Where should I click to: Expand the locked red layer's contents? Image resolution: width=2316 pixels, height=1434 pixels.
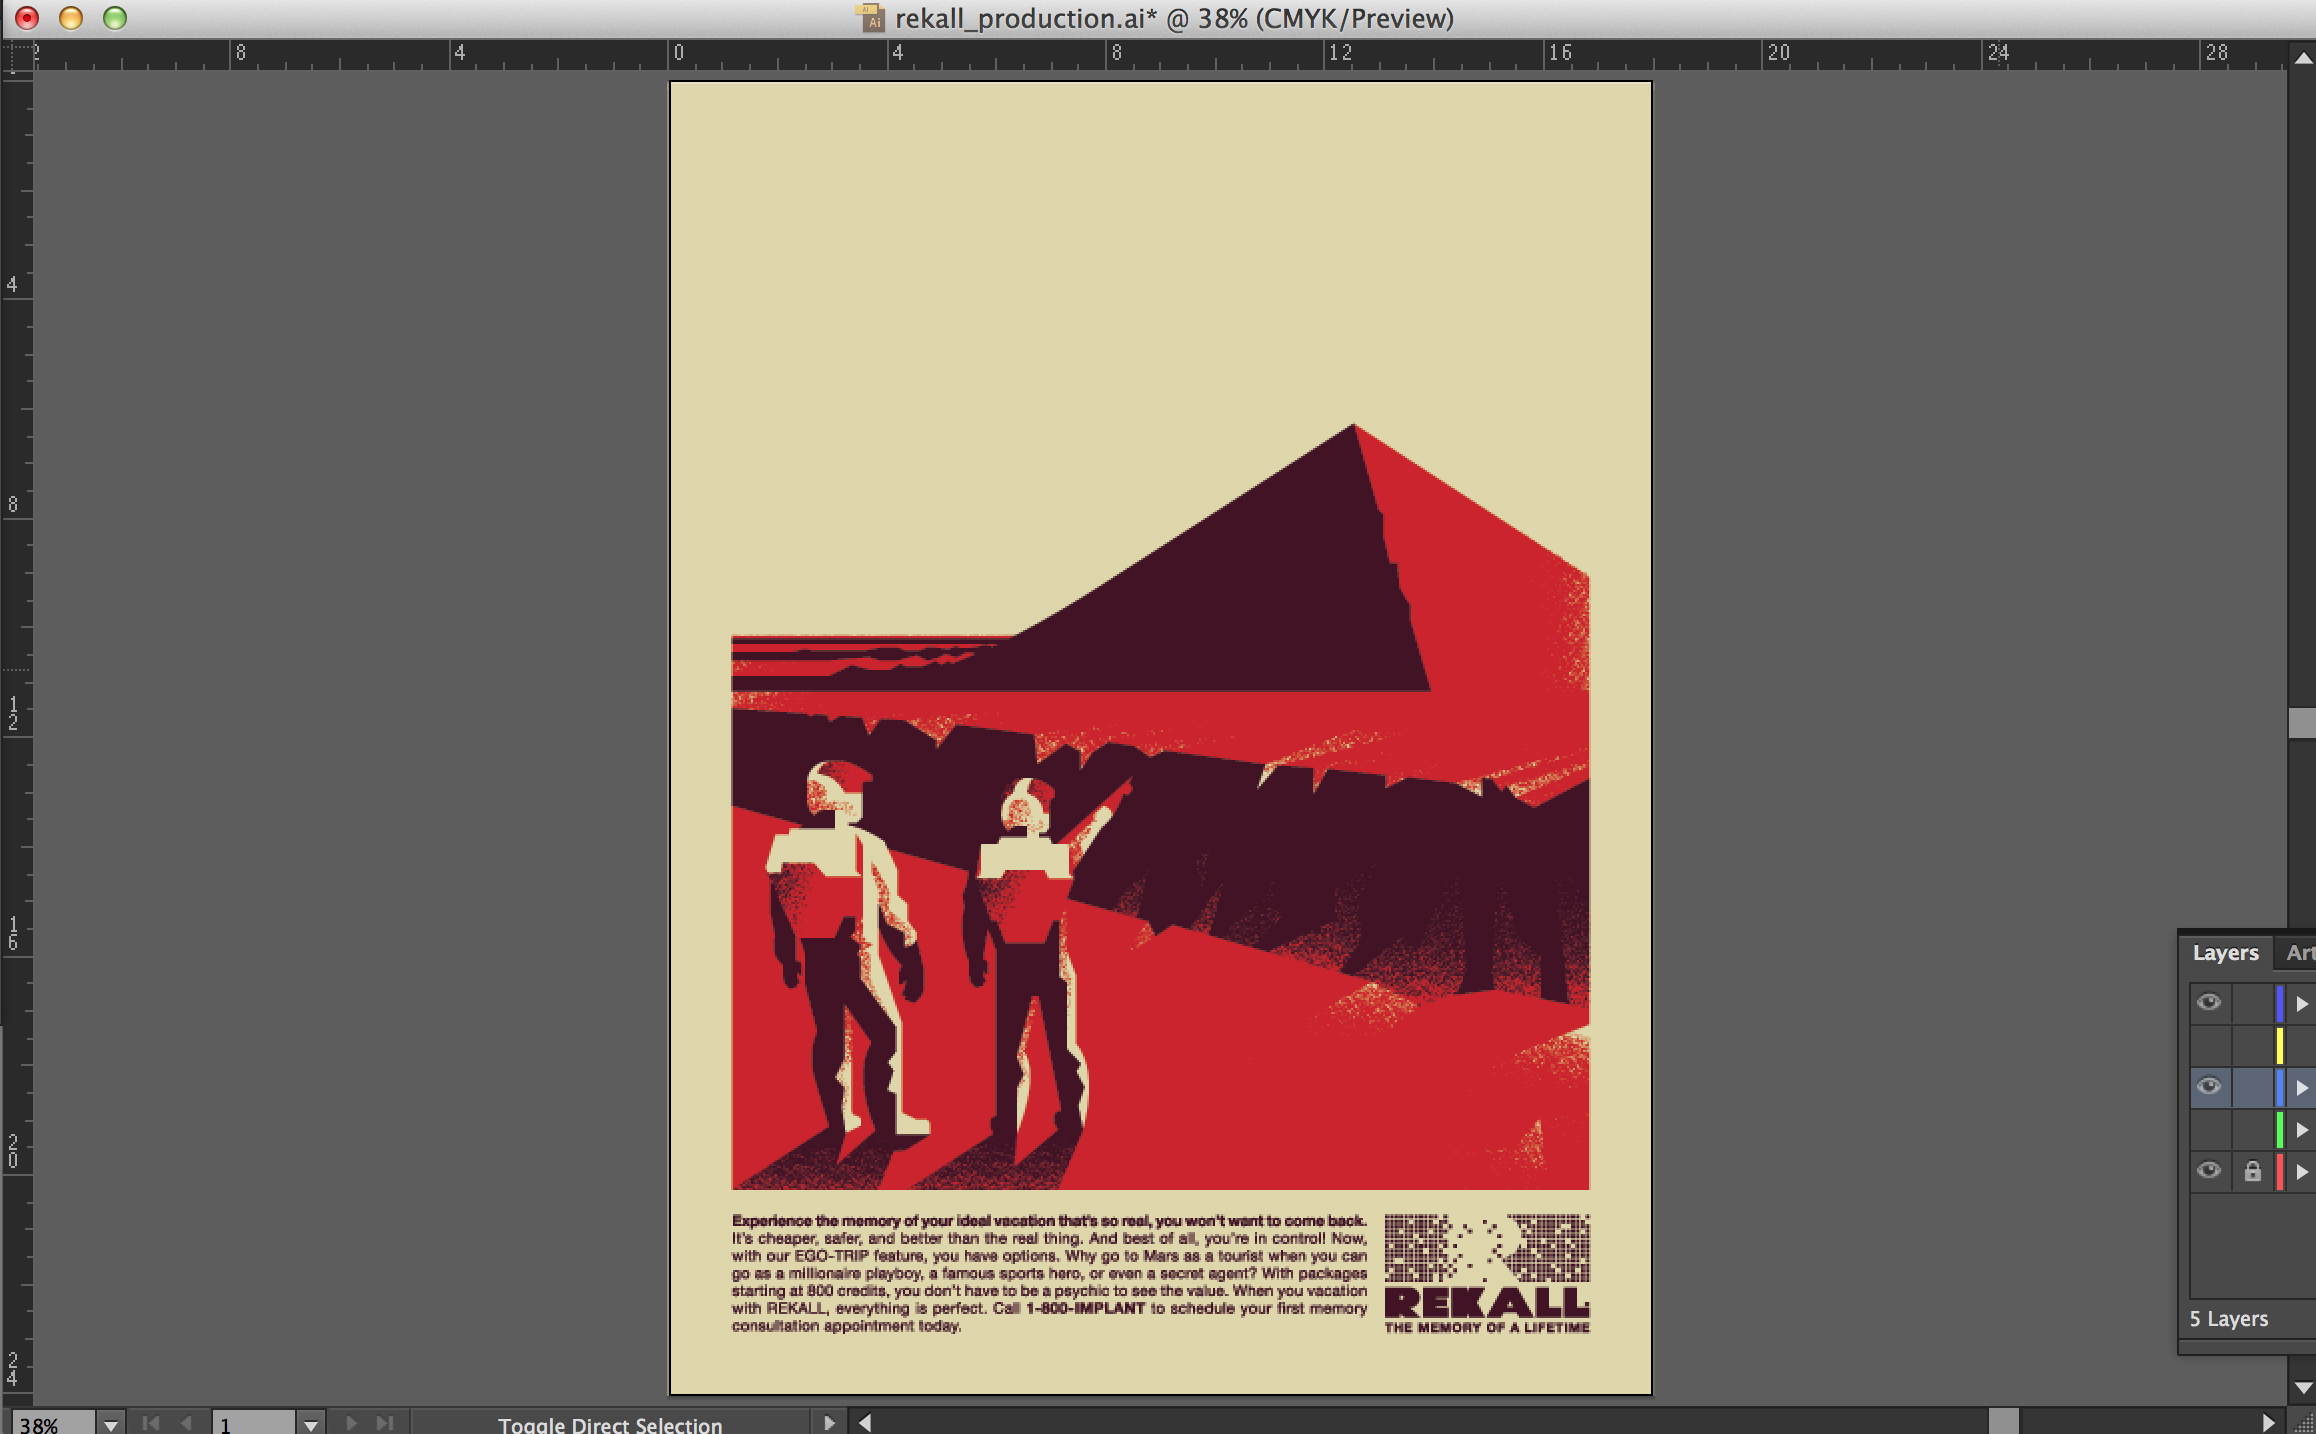pyautogui.click(x=2302, y=1171)
